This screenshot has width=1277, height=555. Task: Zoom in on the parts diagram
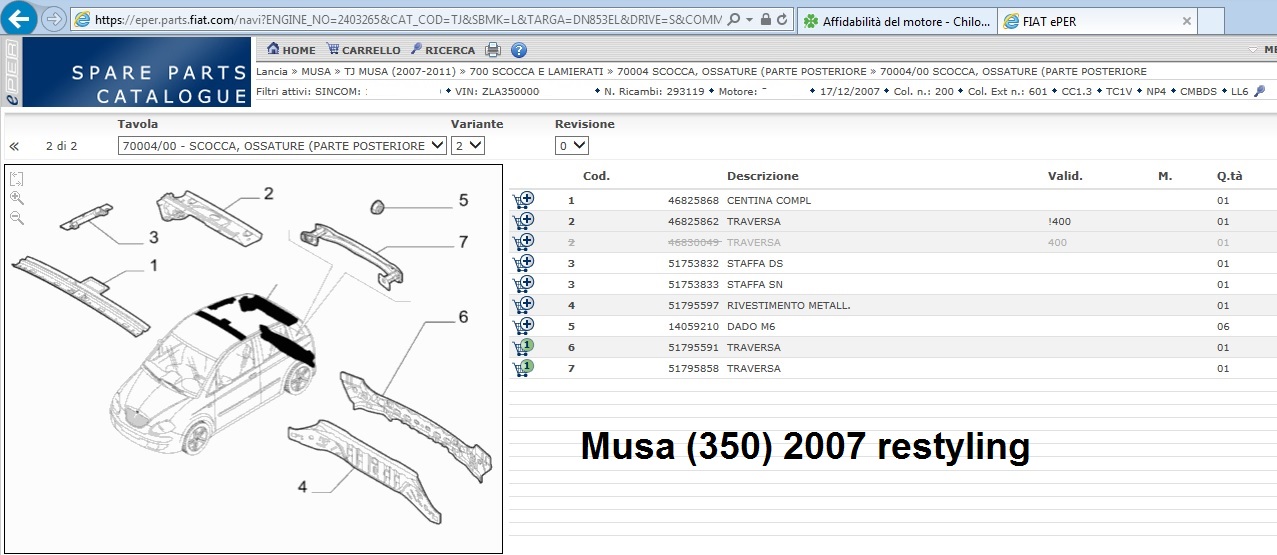click(16, 198)
